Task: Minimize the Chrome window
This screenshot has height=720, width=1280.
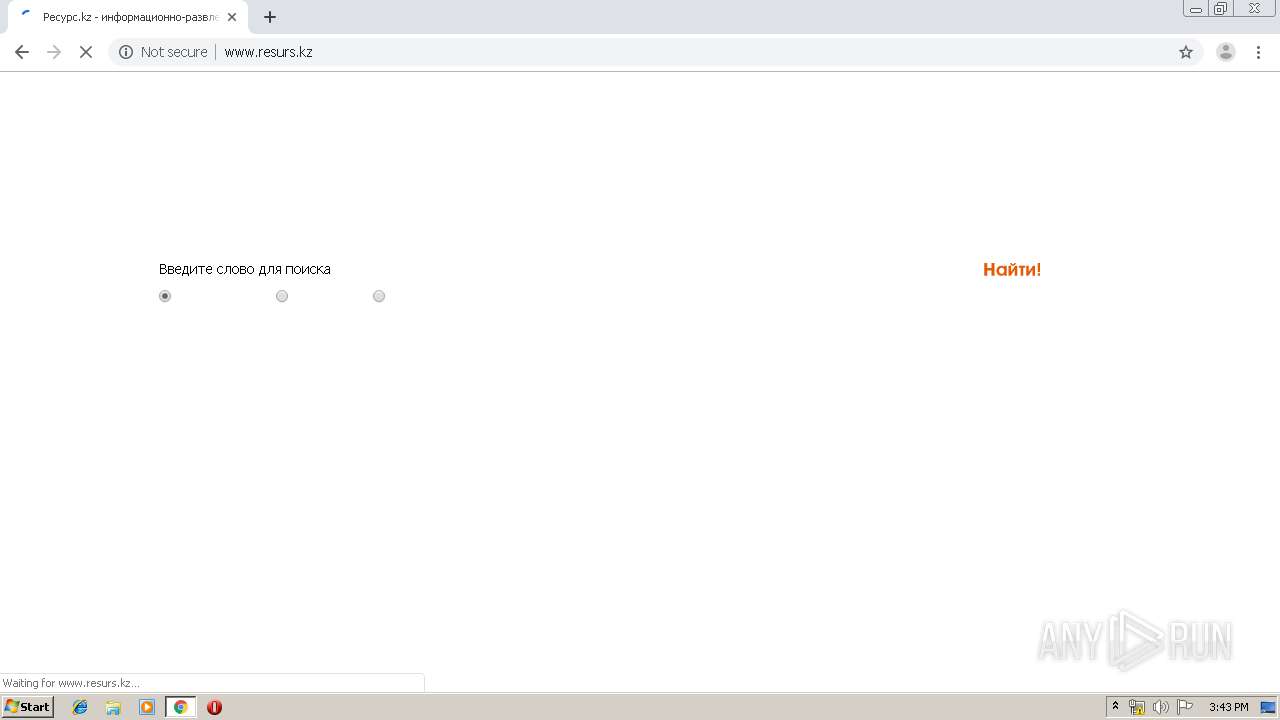Action: point(1196,9)
